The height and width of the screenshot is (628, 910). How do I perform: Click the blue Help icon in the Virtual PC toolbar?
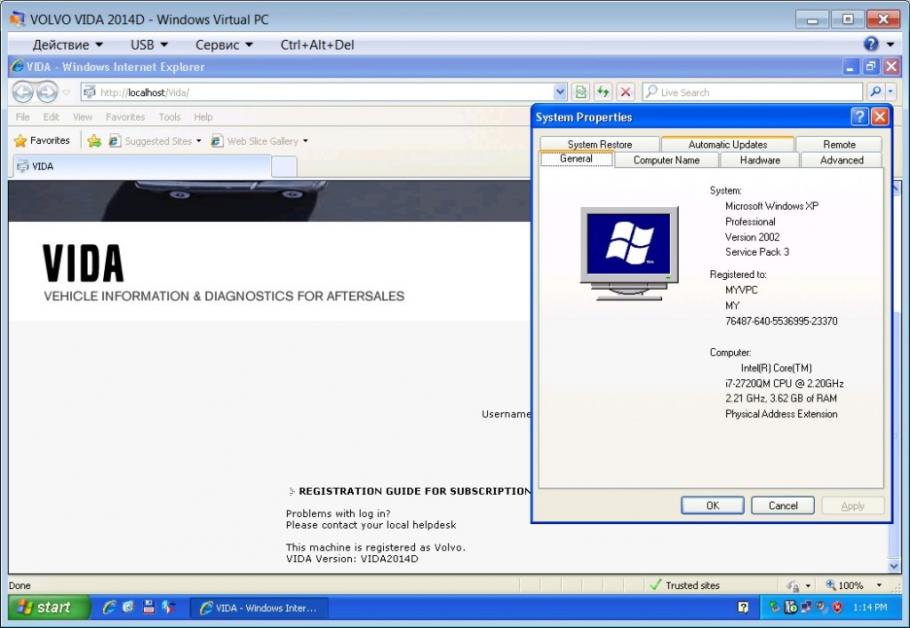[x=871, y=44]
